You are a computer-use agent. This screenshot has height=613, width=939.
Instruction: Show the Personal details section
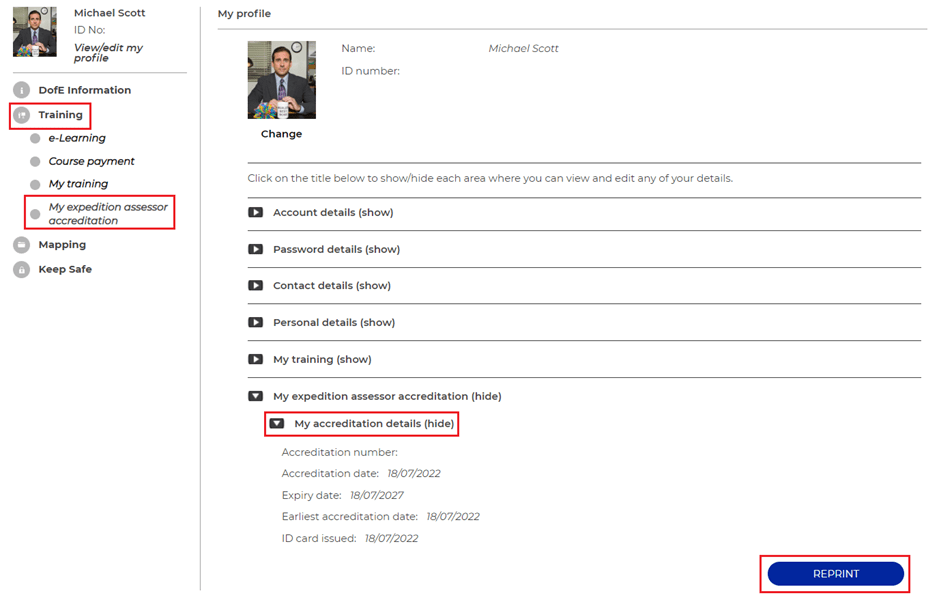click(x=256, y=322)
